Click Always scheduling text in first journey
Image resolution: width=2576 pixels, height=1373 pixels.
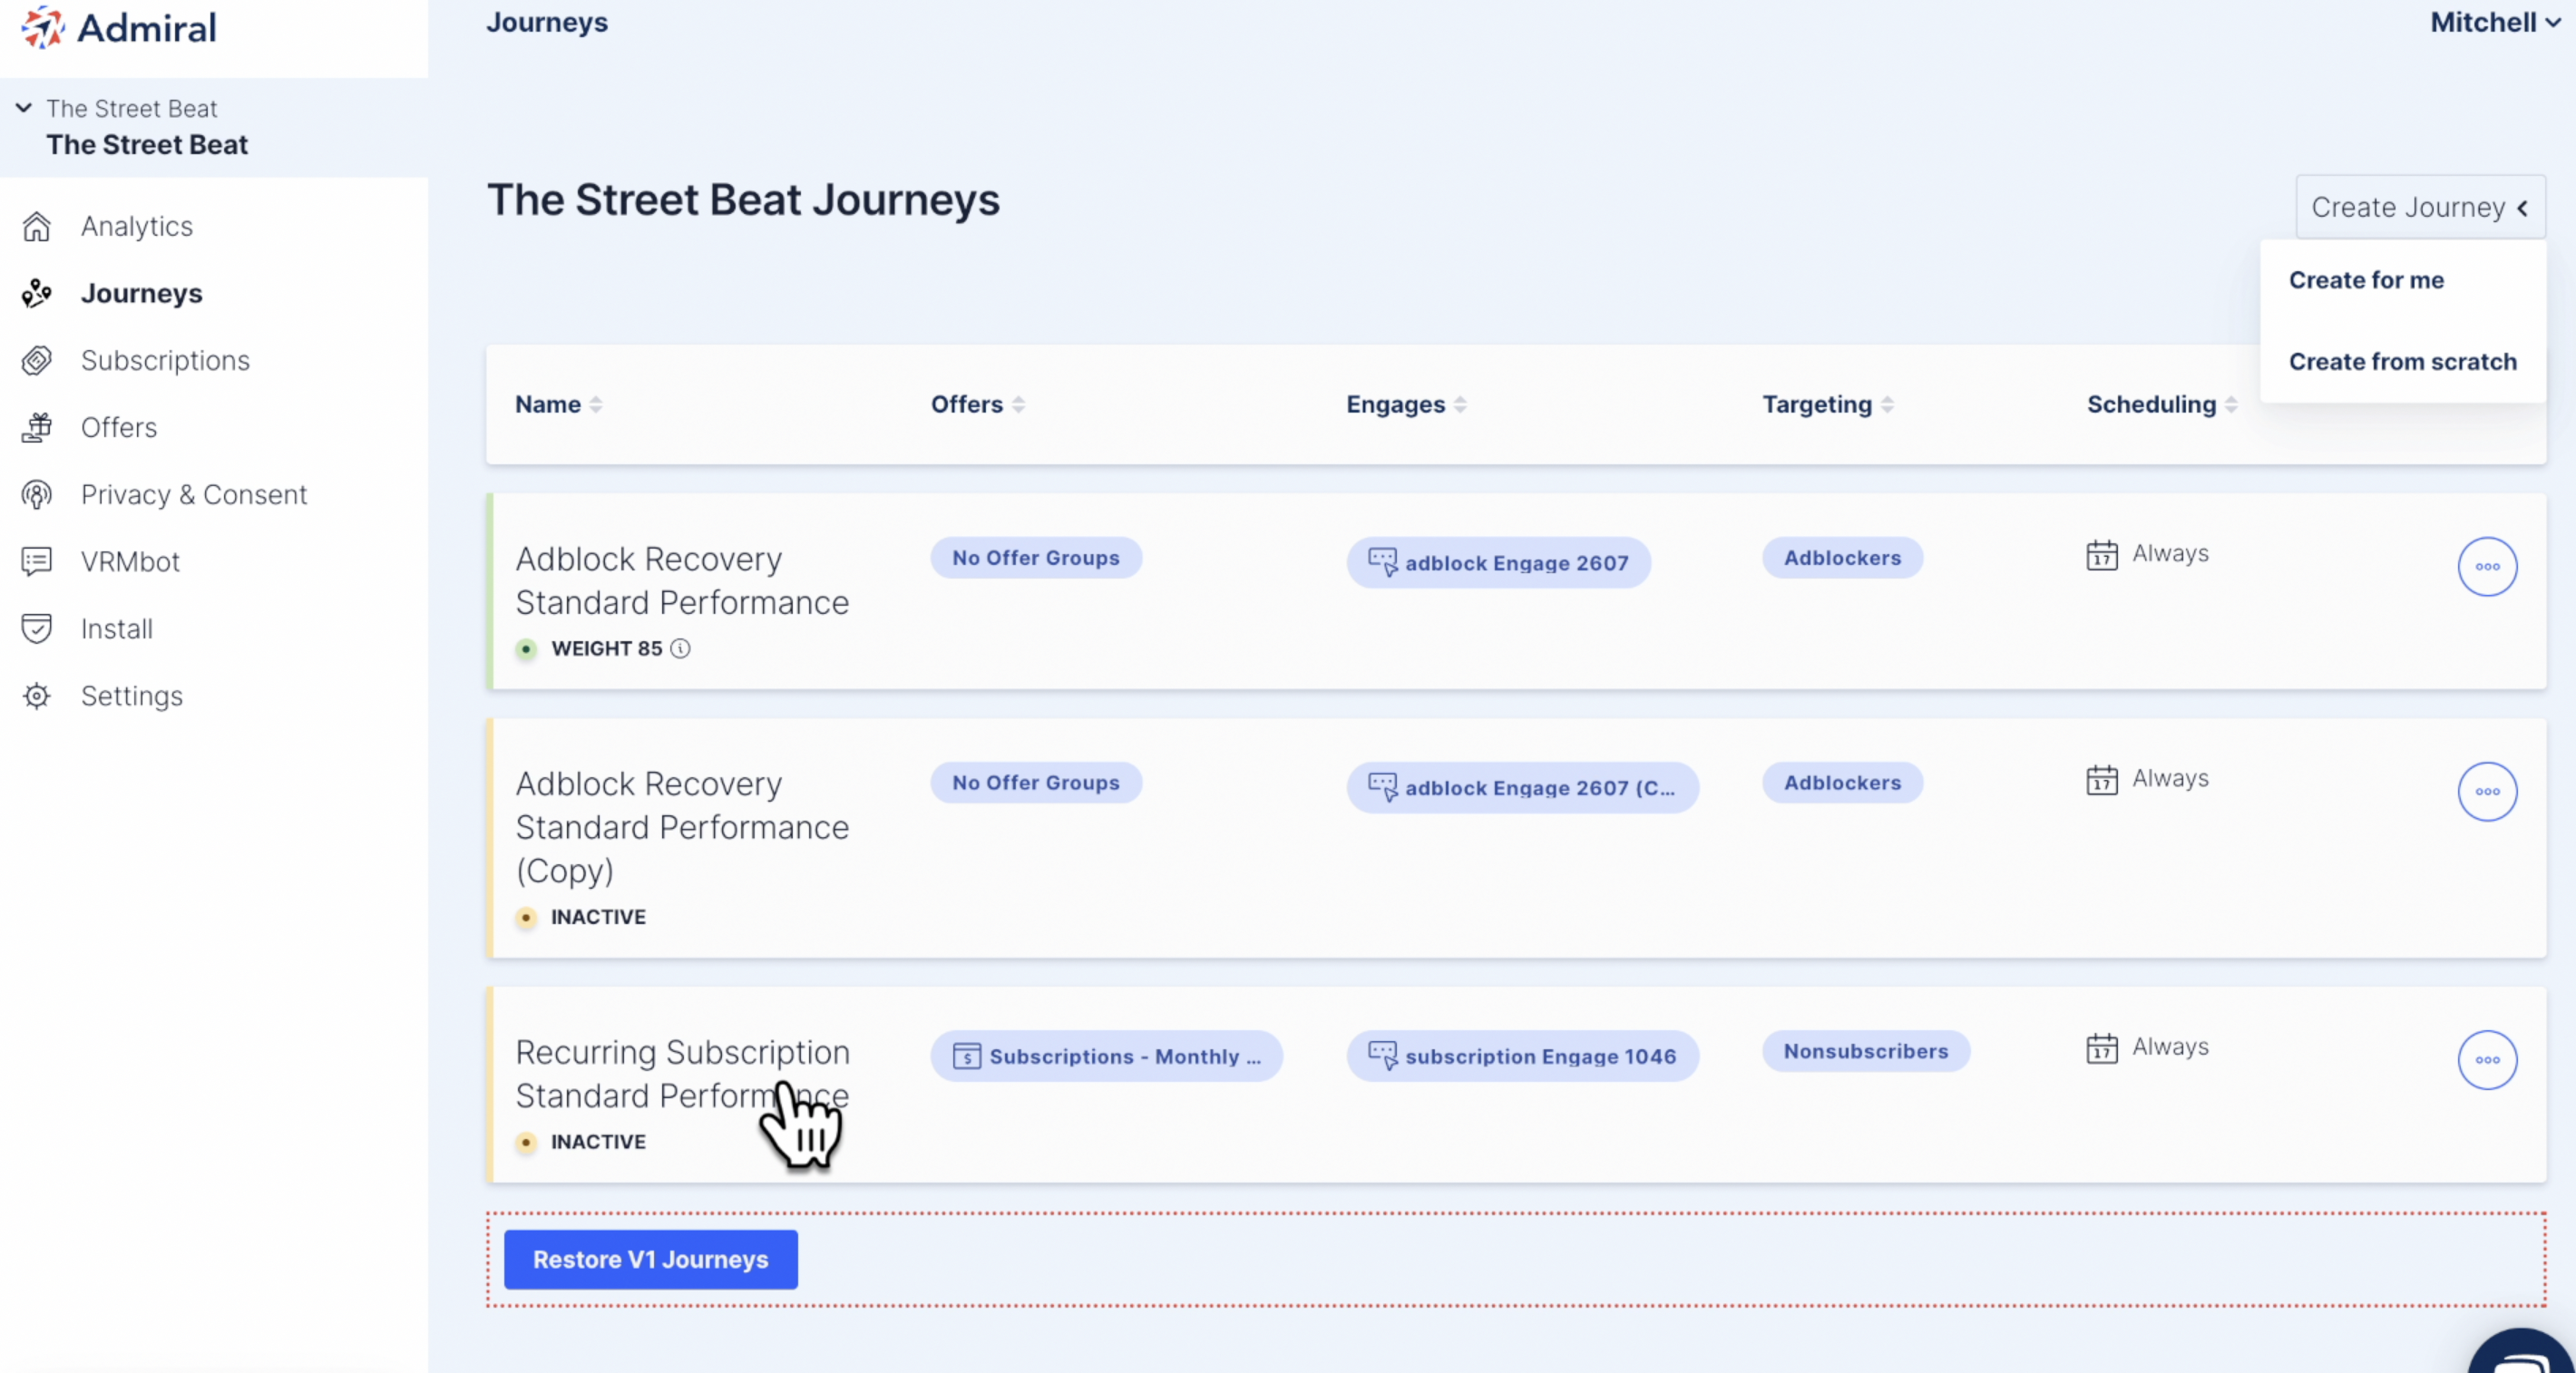point(2170,554)
